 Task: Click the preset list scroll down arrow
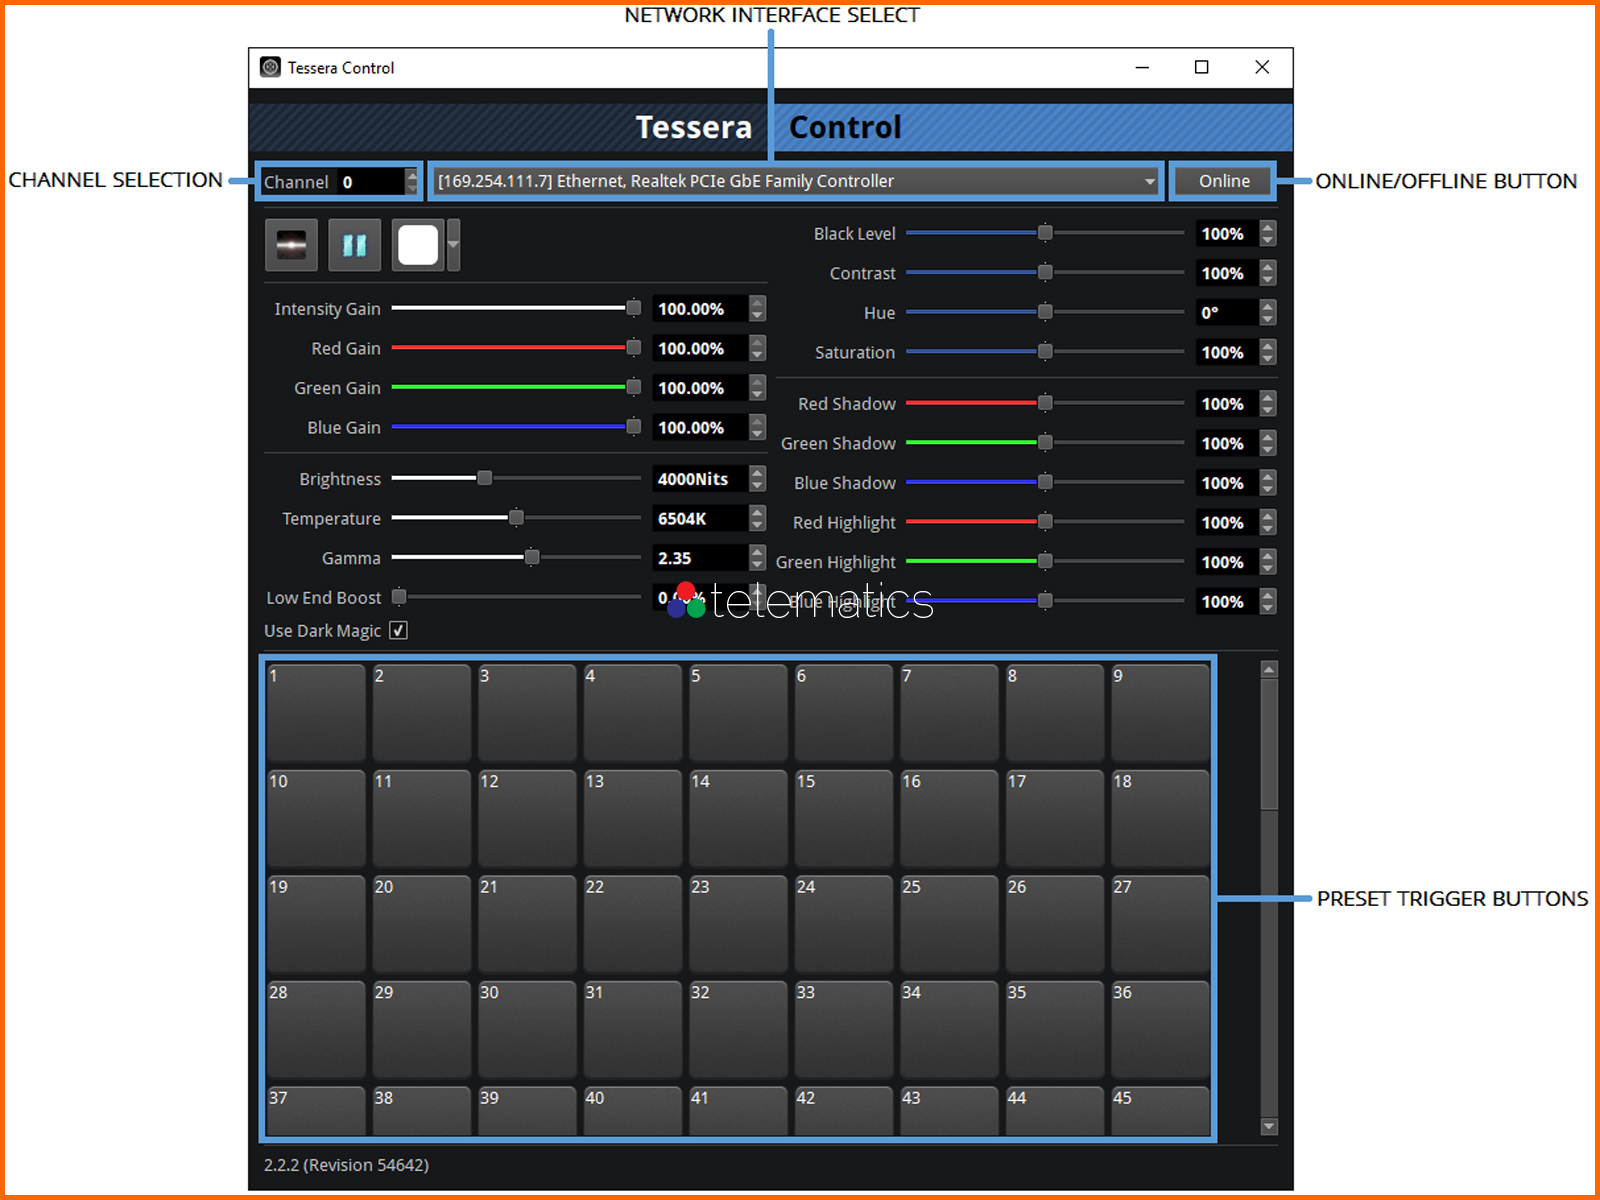tap(1269, 1126)
